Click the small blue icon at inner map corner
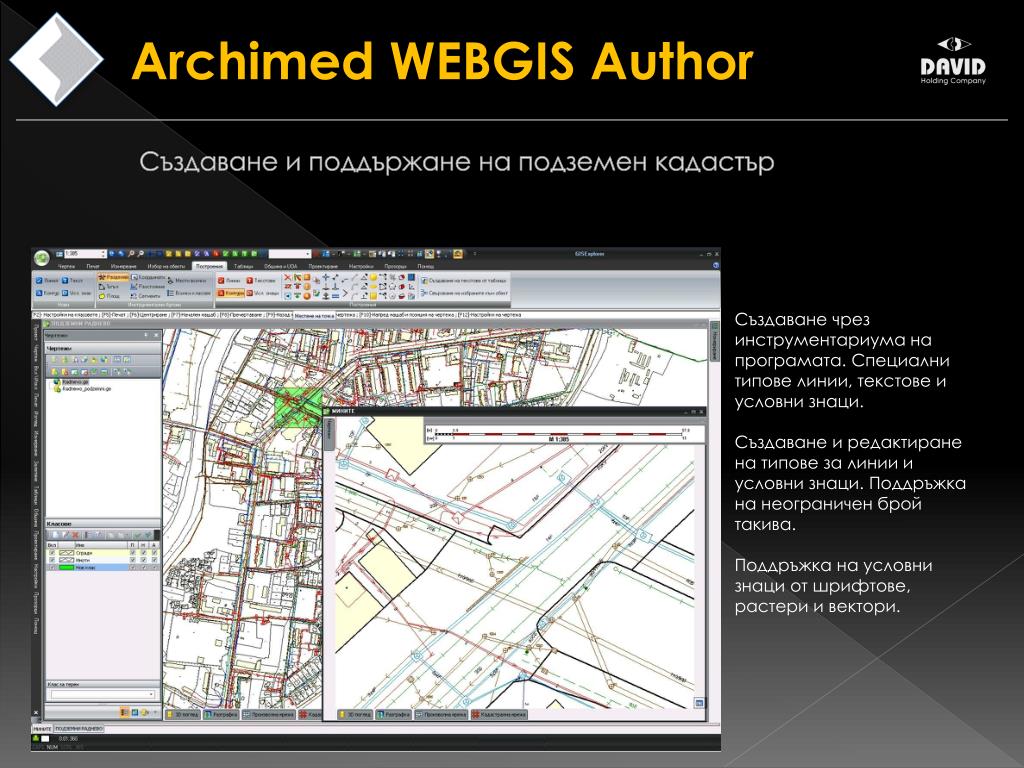 tap(699, 703)
